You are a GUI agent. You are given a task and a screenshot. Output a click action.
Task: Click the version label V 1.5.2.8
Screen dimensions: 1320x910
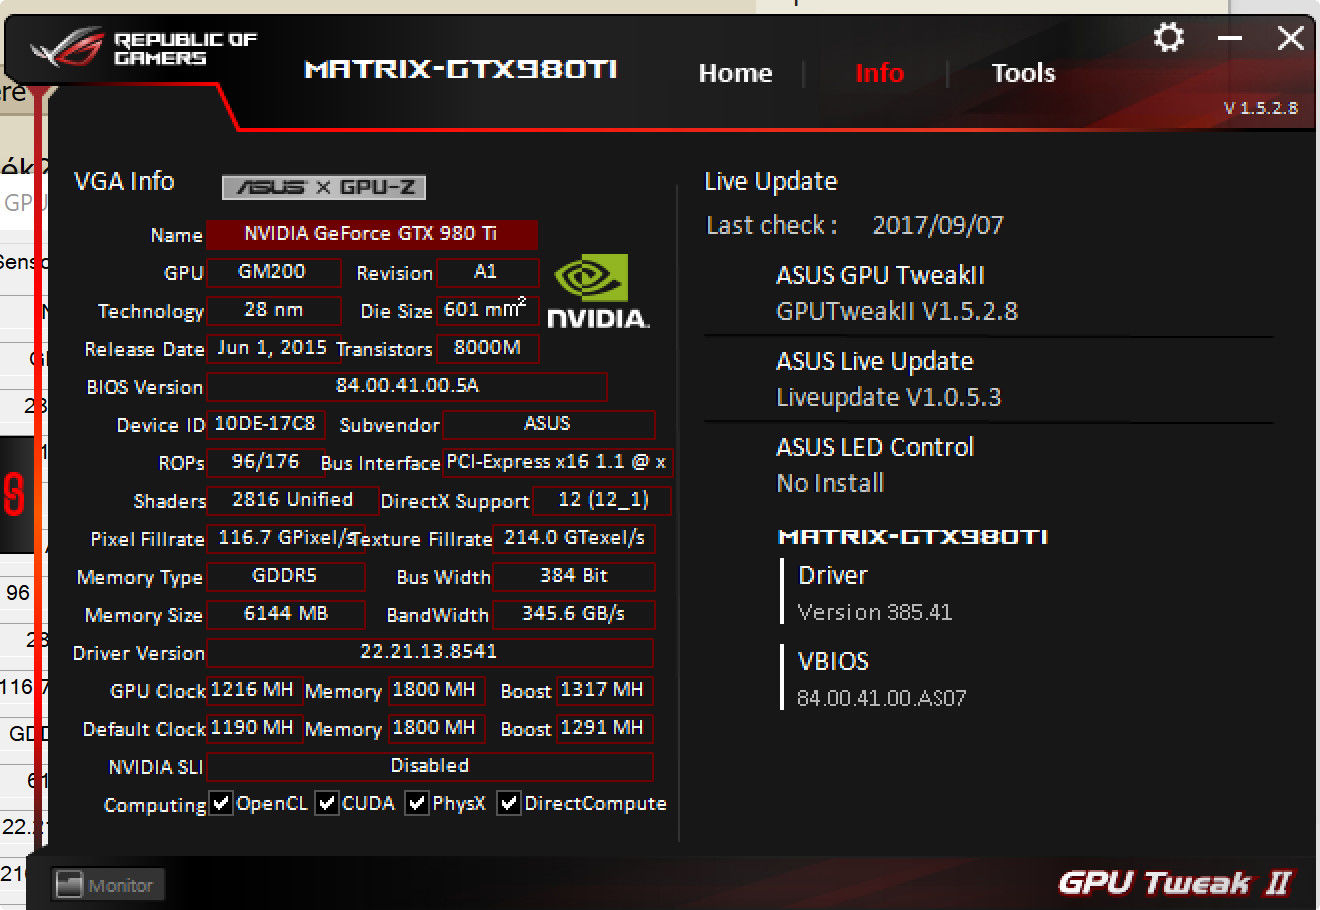click(x=1260, y=108)
